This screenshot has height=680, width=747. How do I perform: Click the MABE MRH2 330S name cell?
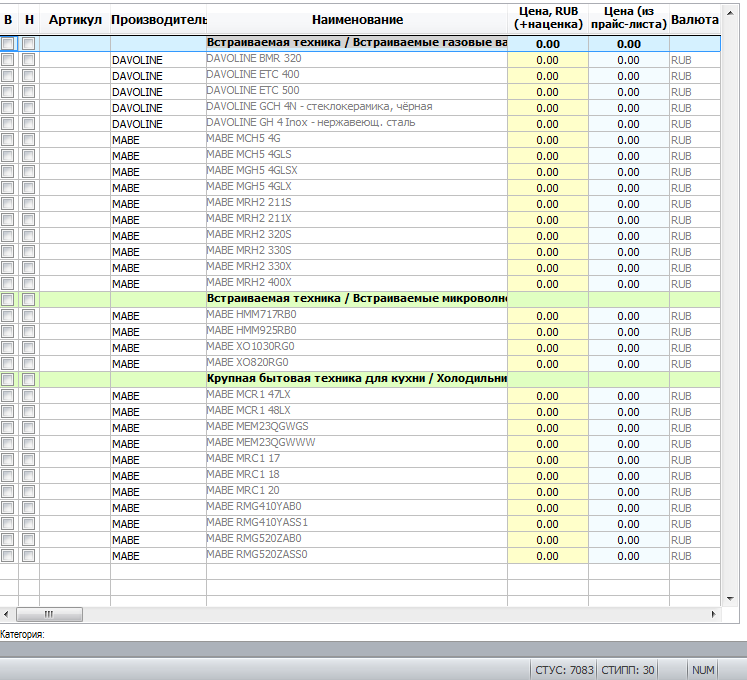357,252
